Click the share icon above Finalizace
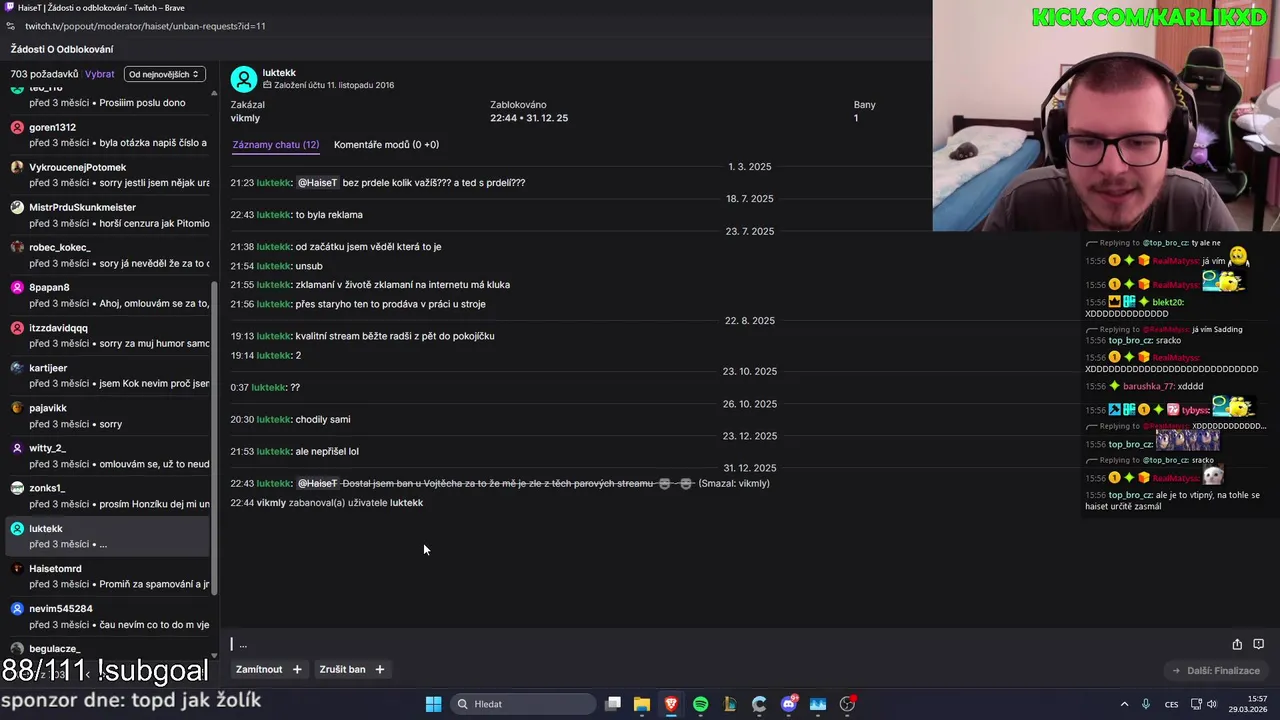This screenshot has height=720, width=1280. point(1237,644)
